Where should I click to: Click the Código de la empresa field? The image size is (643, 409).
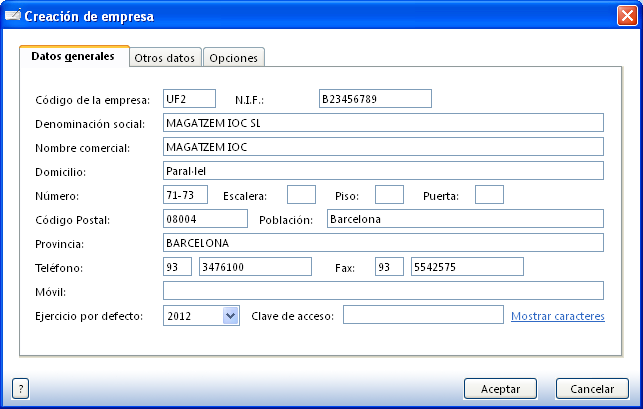click(x=188, y=98)
